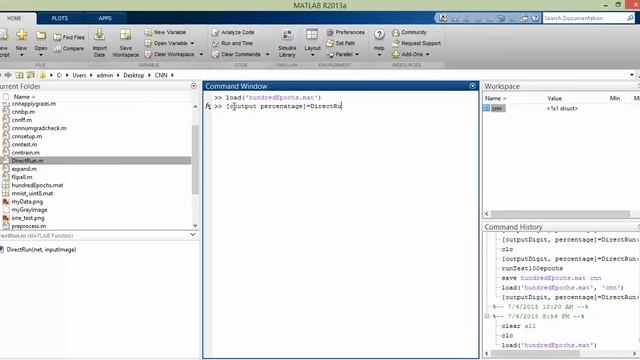The width and height of the screenshot is (640, 360).
Task: Click the CNN folder in the path
Action: pos(161,75)
